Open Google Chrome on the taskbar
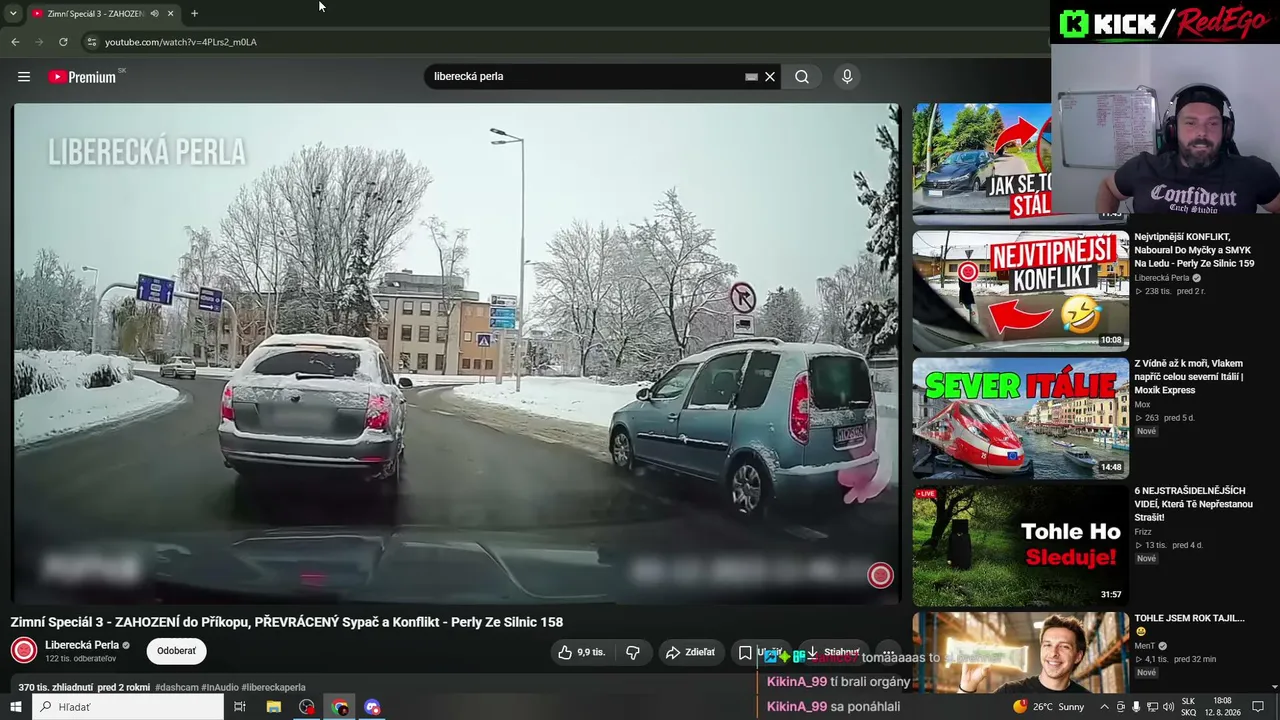Viewport: 1280px width, 720px height. tap(340, 707)
